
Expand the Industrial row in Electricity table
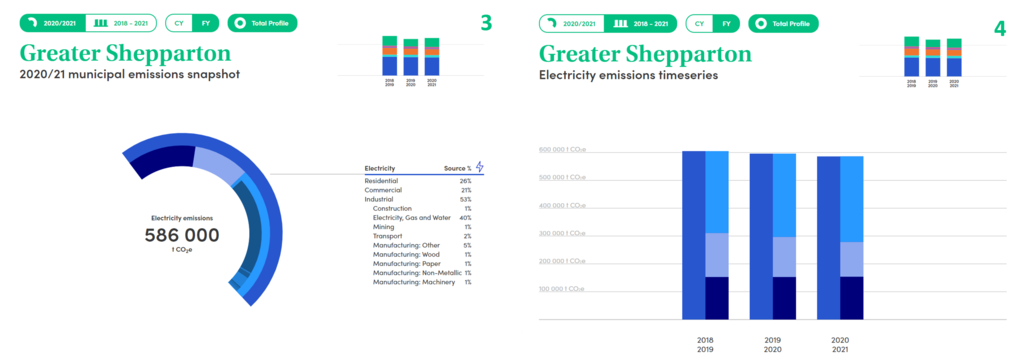click(418, 199)
